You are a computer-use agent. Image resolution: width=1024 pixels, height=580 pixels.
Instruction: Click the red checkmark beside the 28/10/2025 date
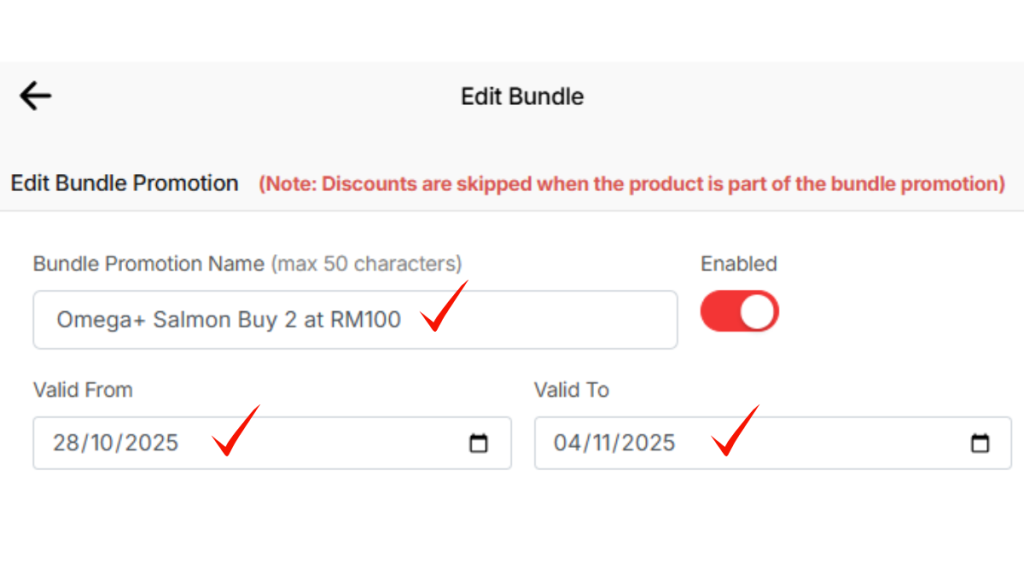click(x=235, y=431)
